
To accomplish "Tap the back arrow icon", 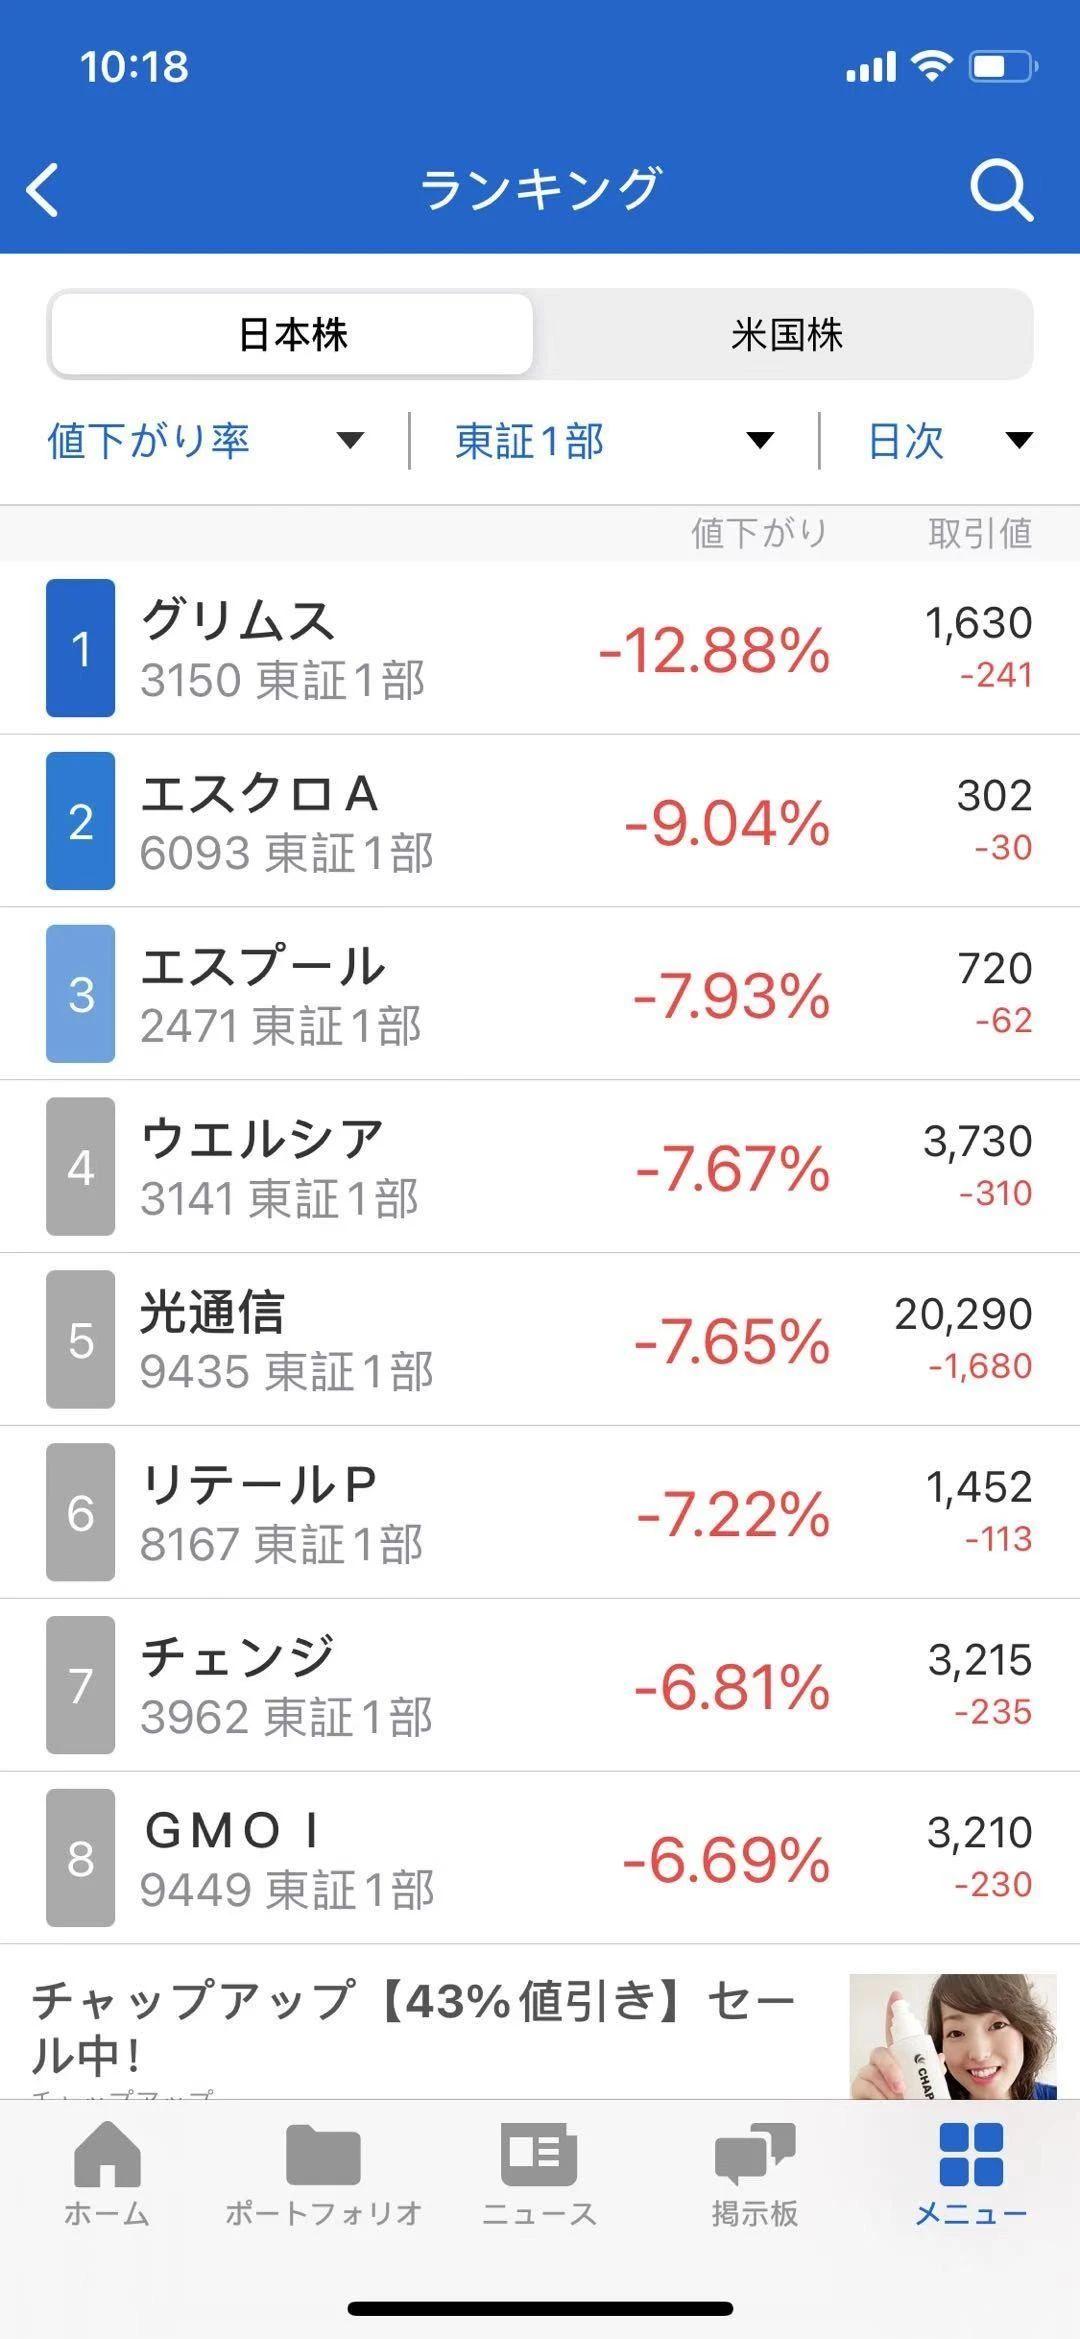I will pos(44,189).
